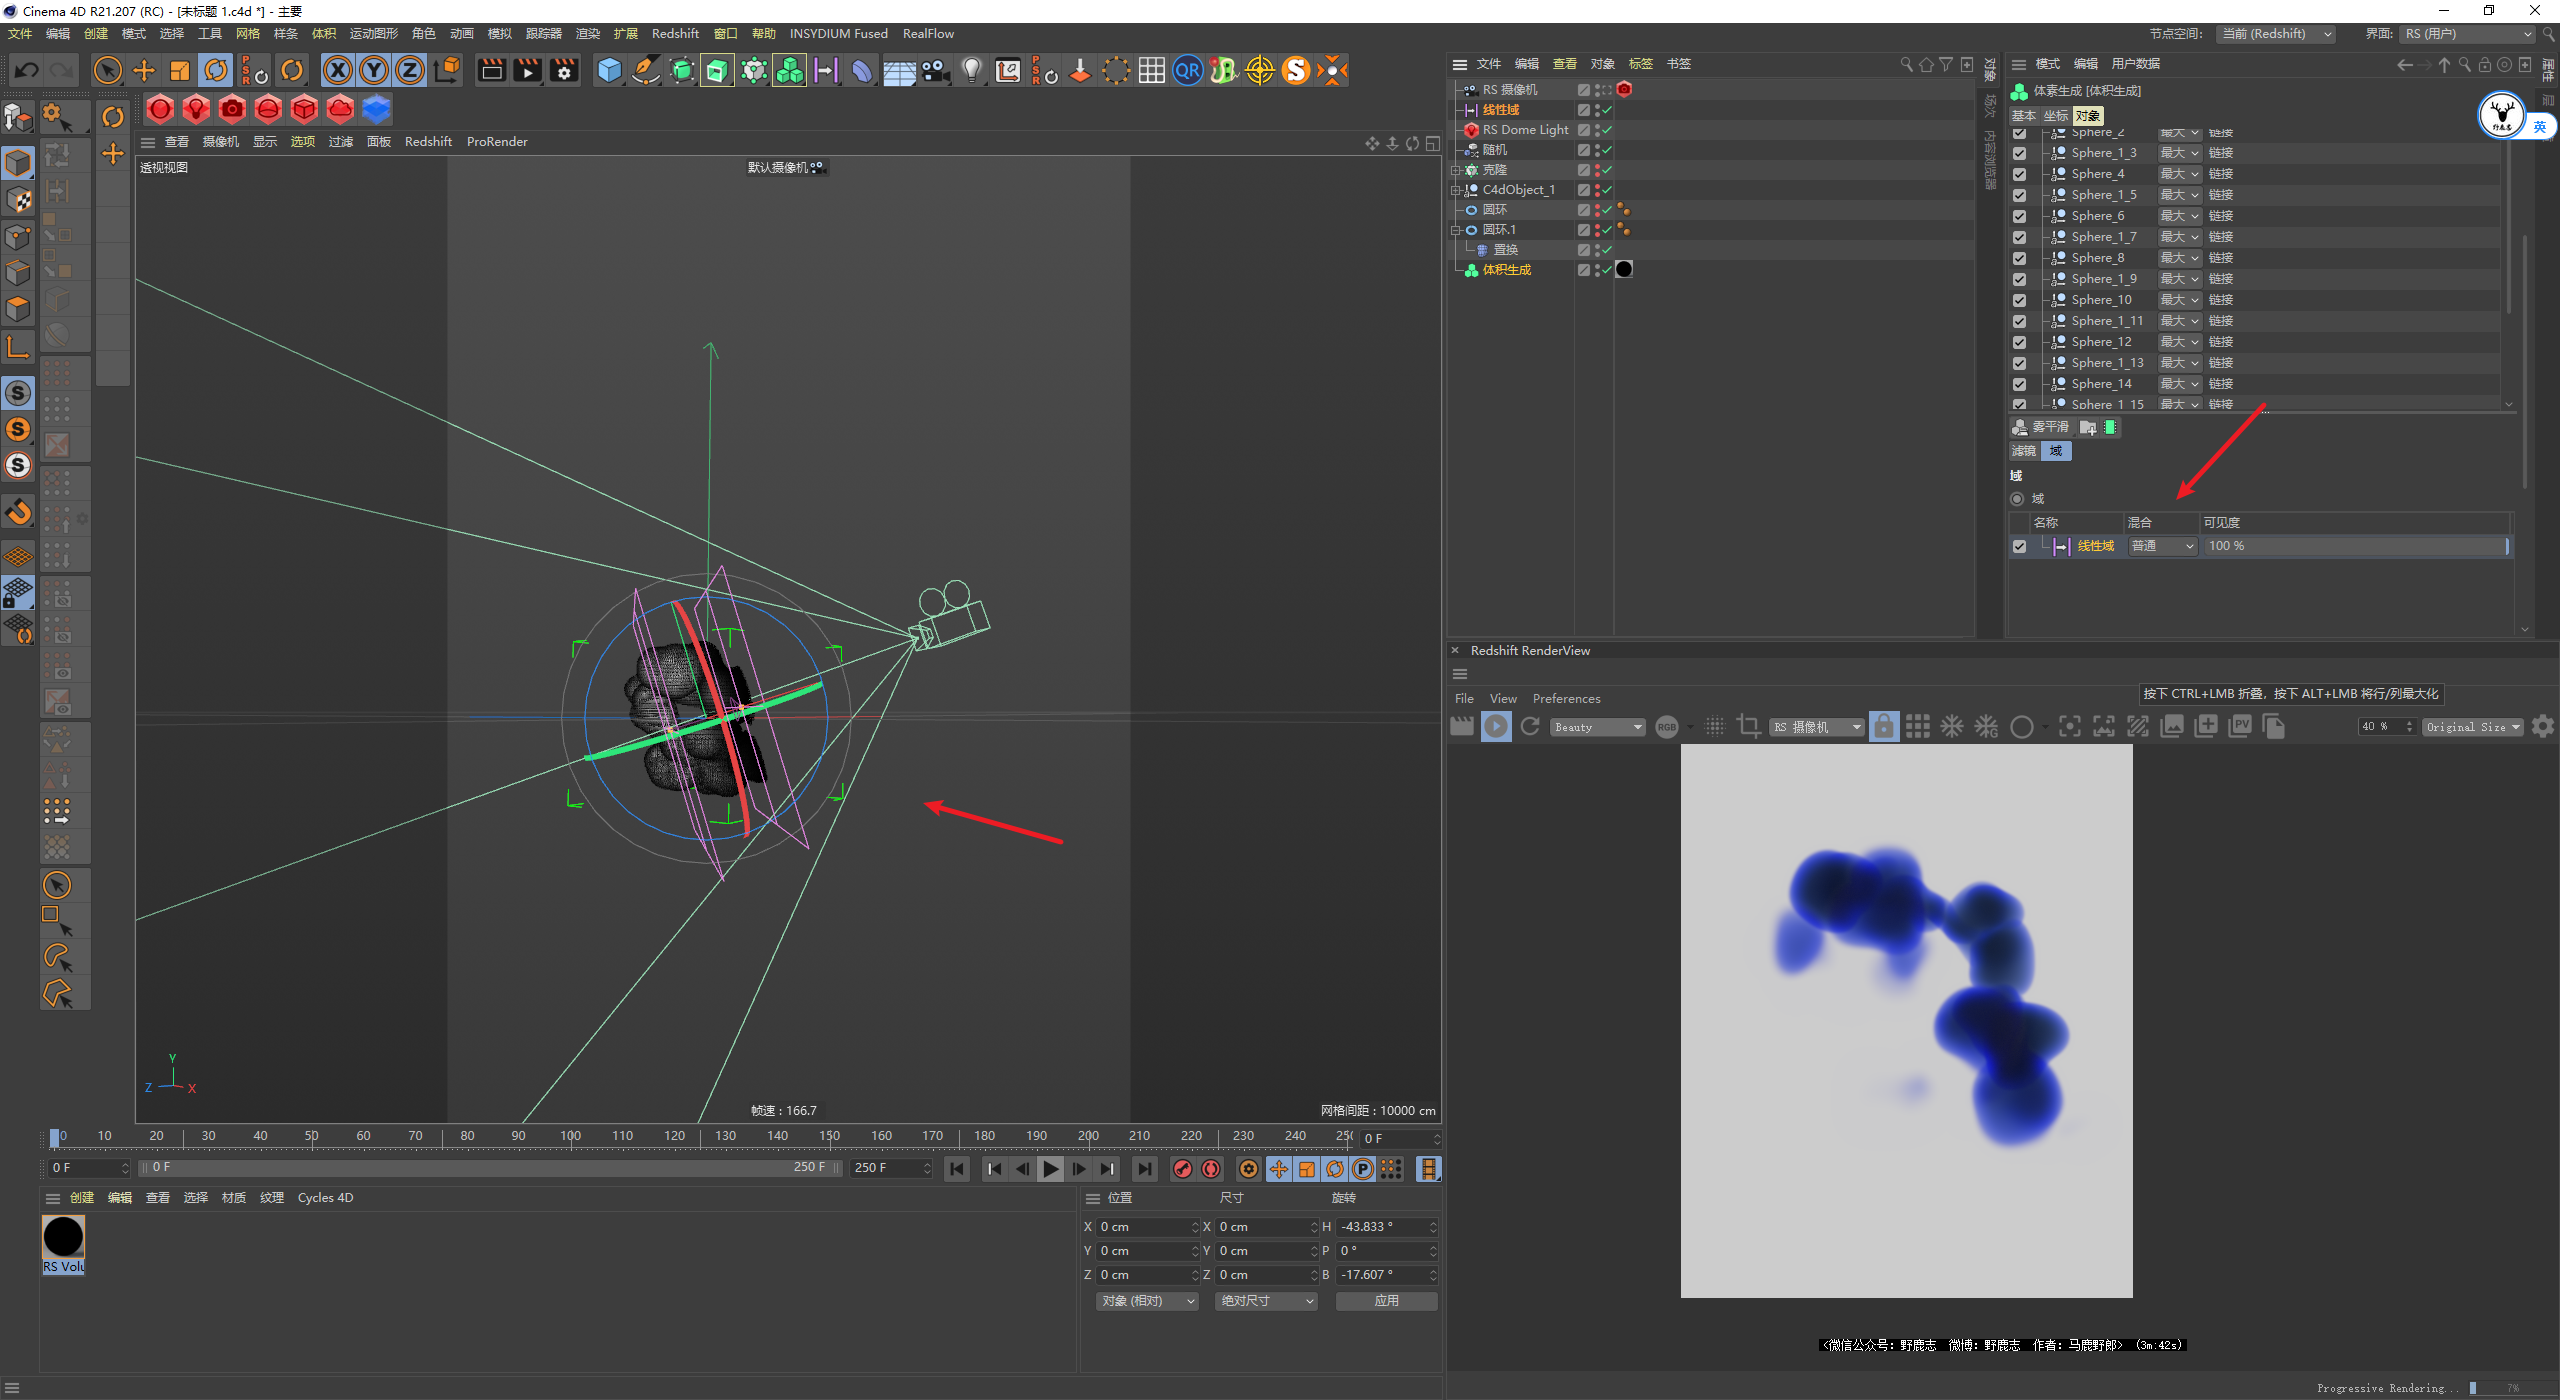The height and width of the screenshot is (1400, 2560).
Task: Uncheck the 线性域 field layer checkbox
Action: pyautogui.click(x=2020, y=546)
